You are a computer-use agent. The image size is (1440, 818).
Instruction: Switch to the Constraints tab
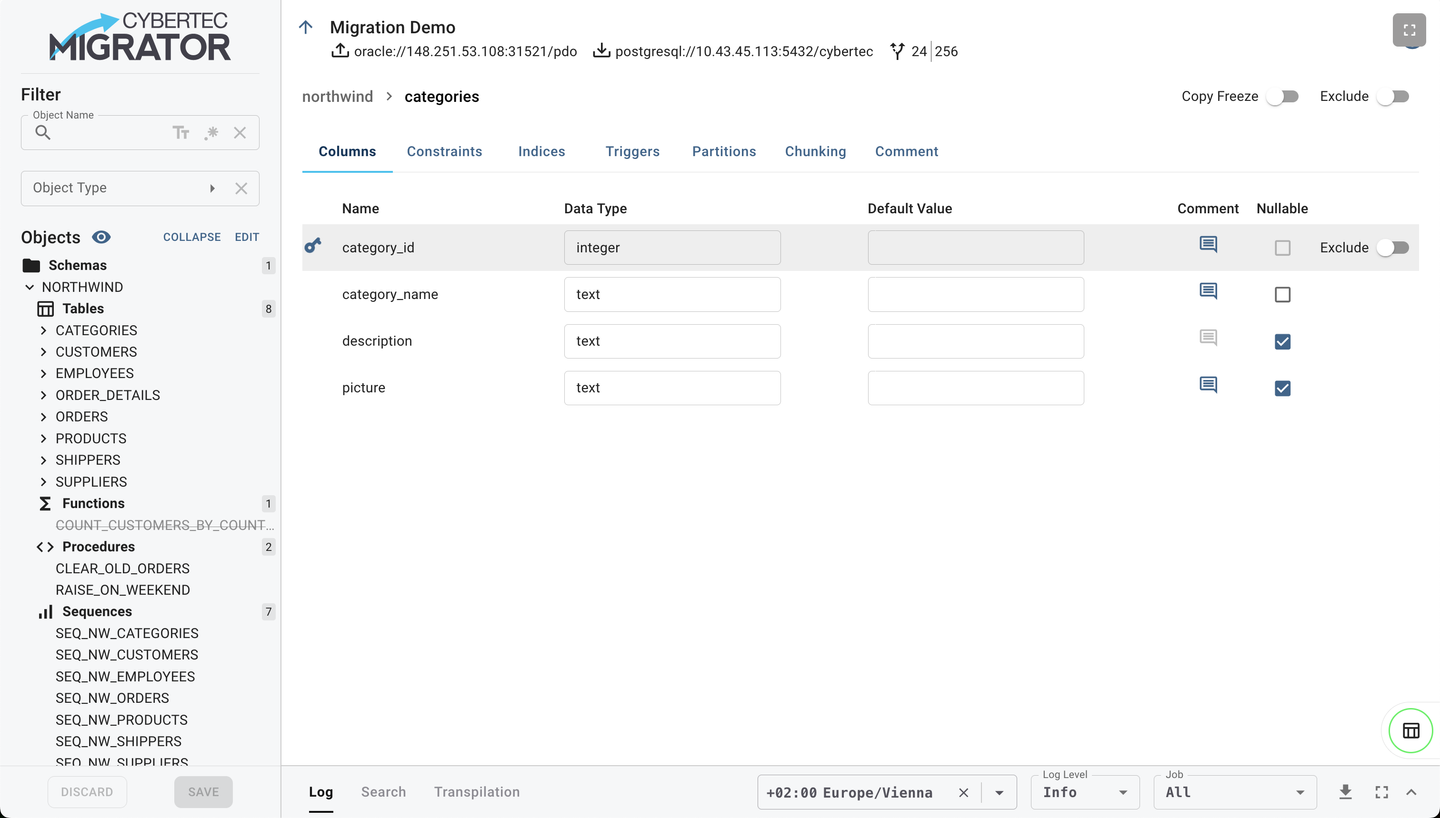[x=444, y=152]
